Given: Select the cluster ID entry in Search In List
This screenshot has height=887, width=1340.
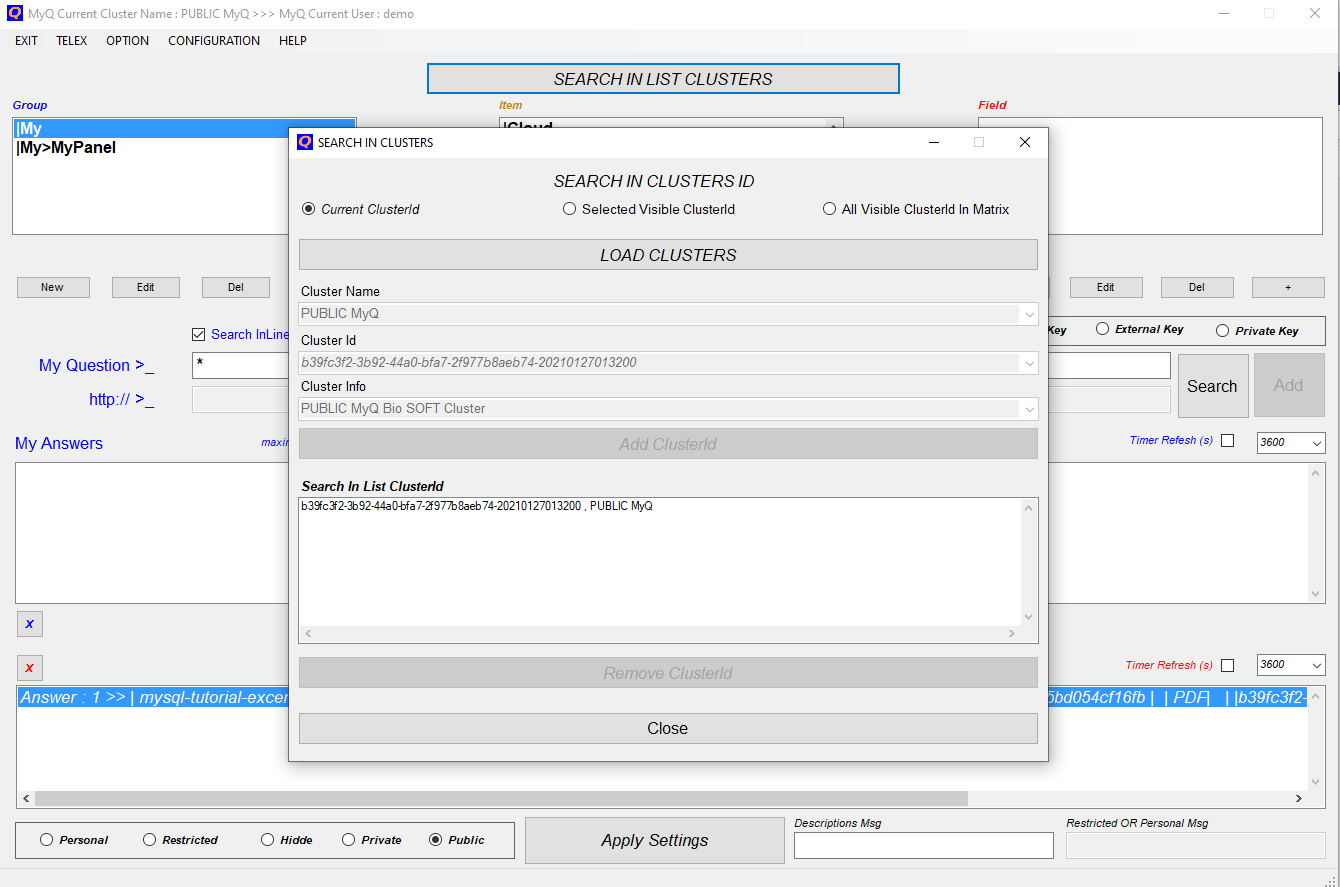Looking at the screenshot, I should [x=477, y=506].
